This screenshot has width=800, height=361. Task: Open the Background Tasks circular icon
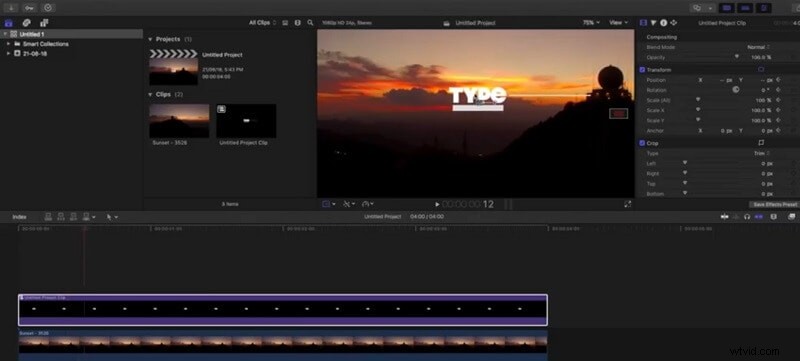point(48,8)
